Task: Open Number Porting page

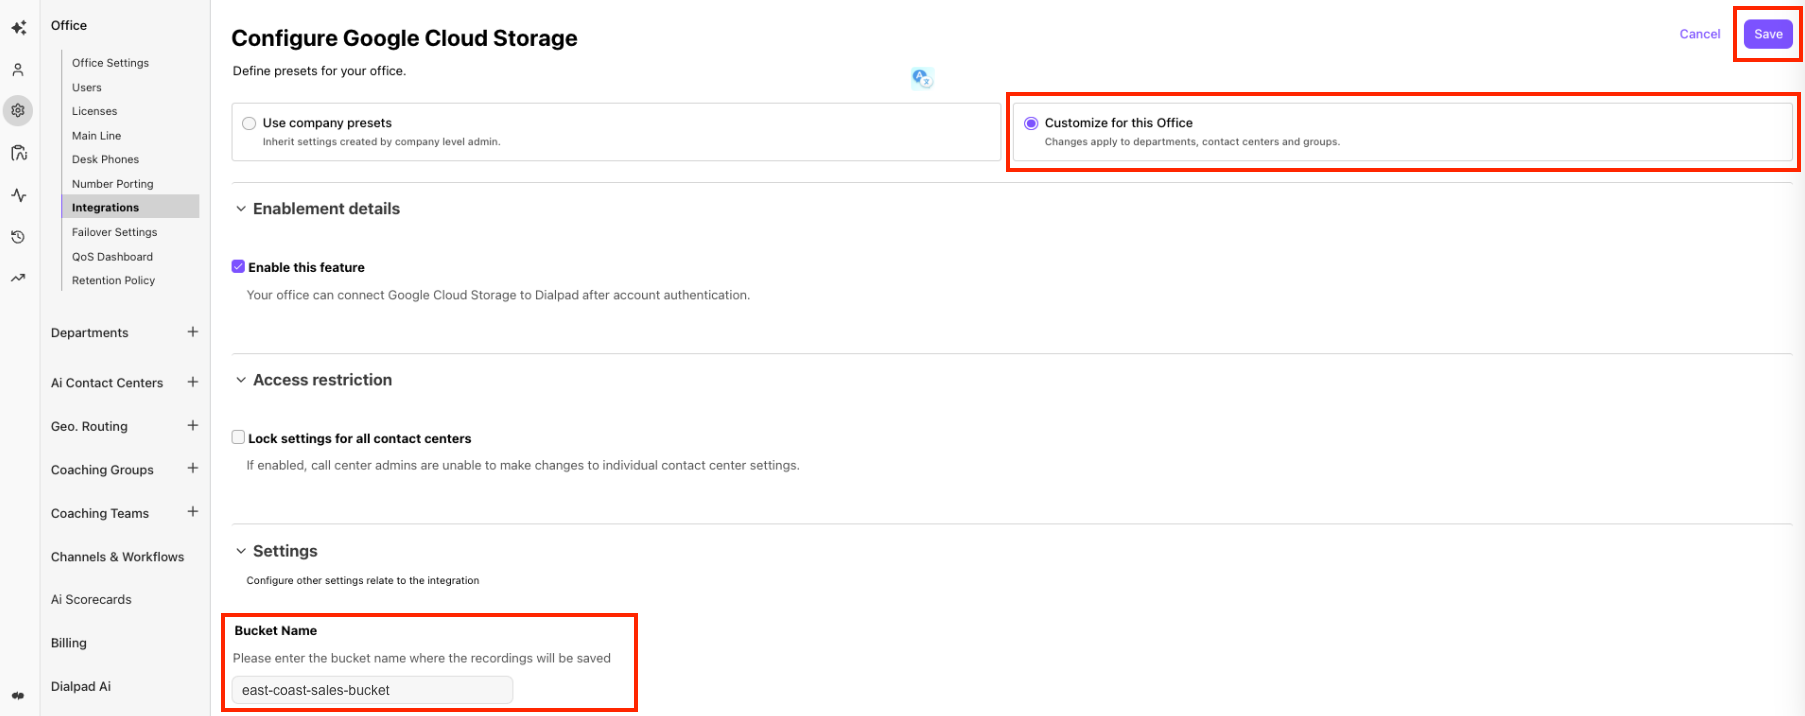Action: click(x=112, y=184)
